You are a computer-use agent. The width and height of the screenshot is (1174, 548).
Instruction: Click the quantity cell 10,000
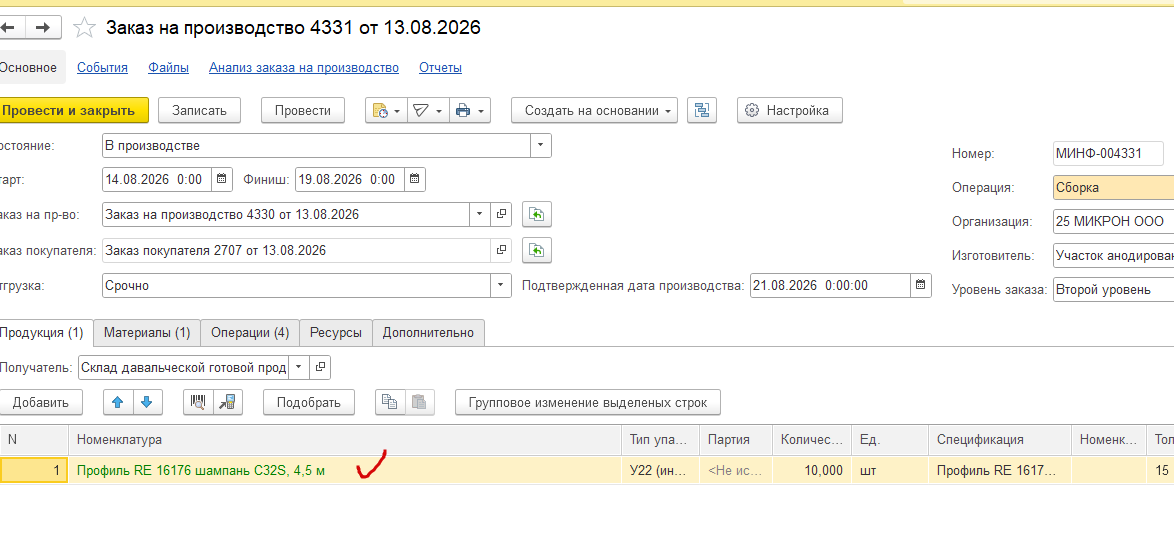coord(812,471)
